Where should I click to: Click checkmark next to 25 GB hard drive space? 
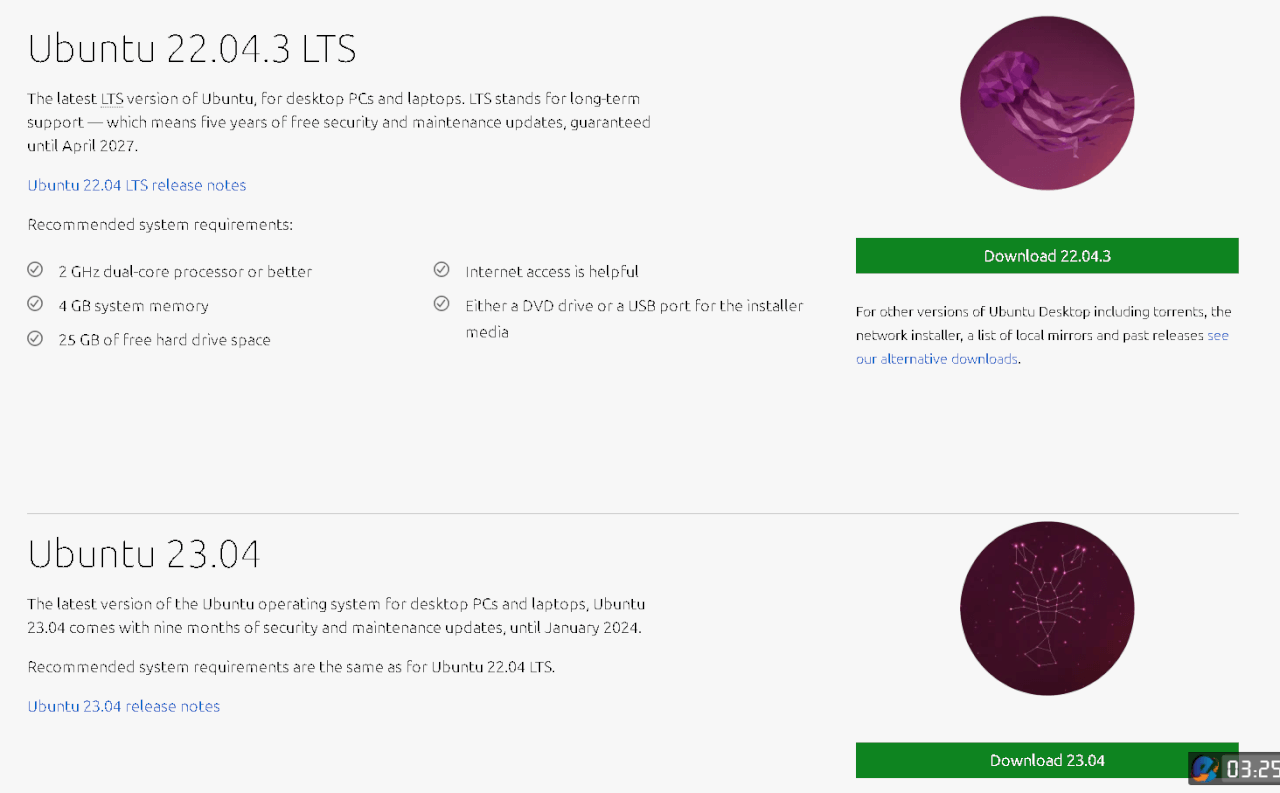[35, 338]
